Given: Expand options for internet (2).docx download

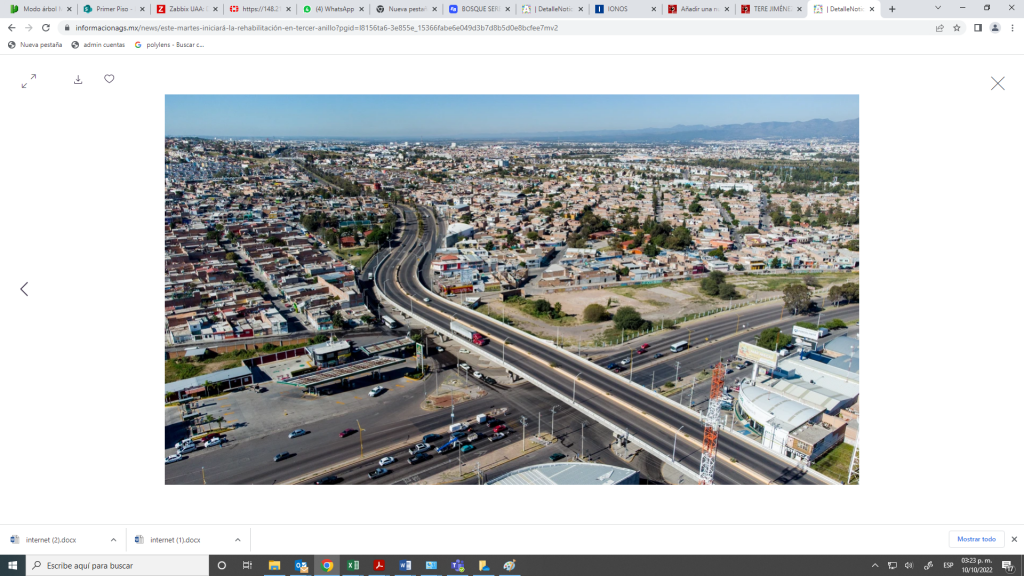Looking at the screenshot, I should [x=113, y=540].
